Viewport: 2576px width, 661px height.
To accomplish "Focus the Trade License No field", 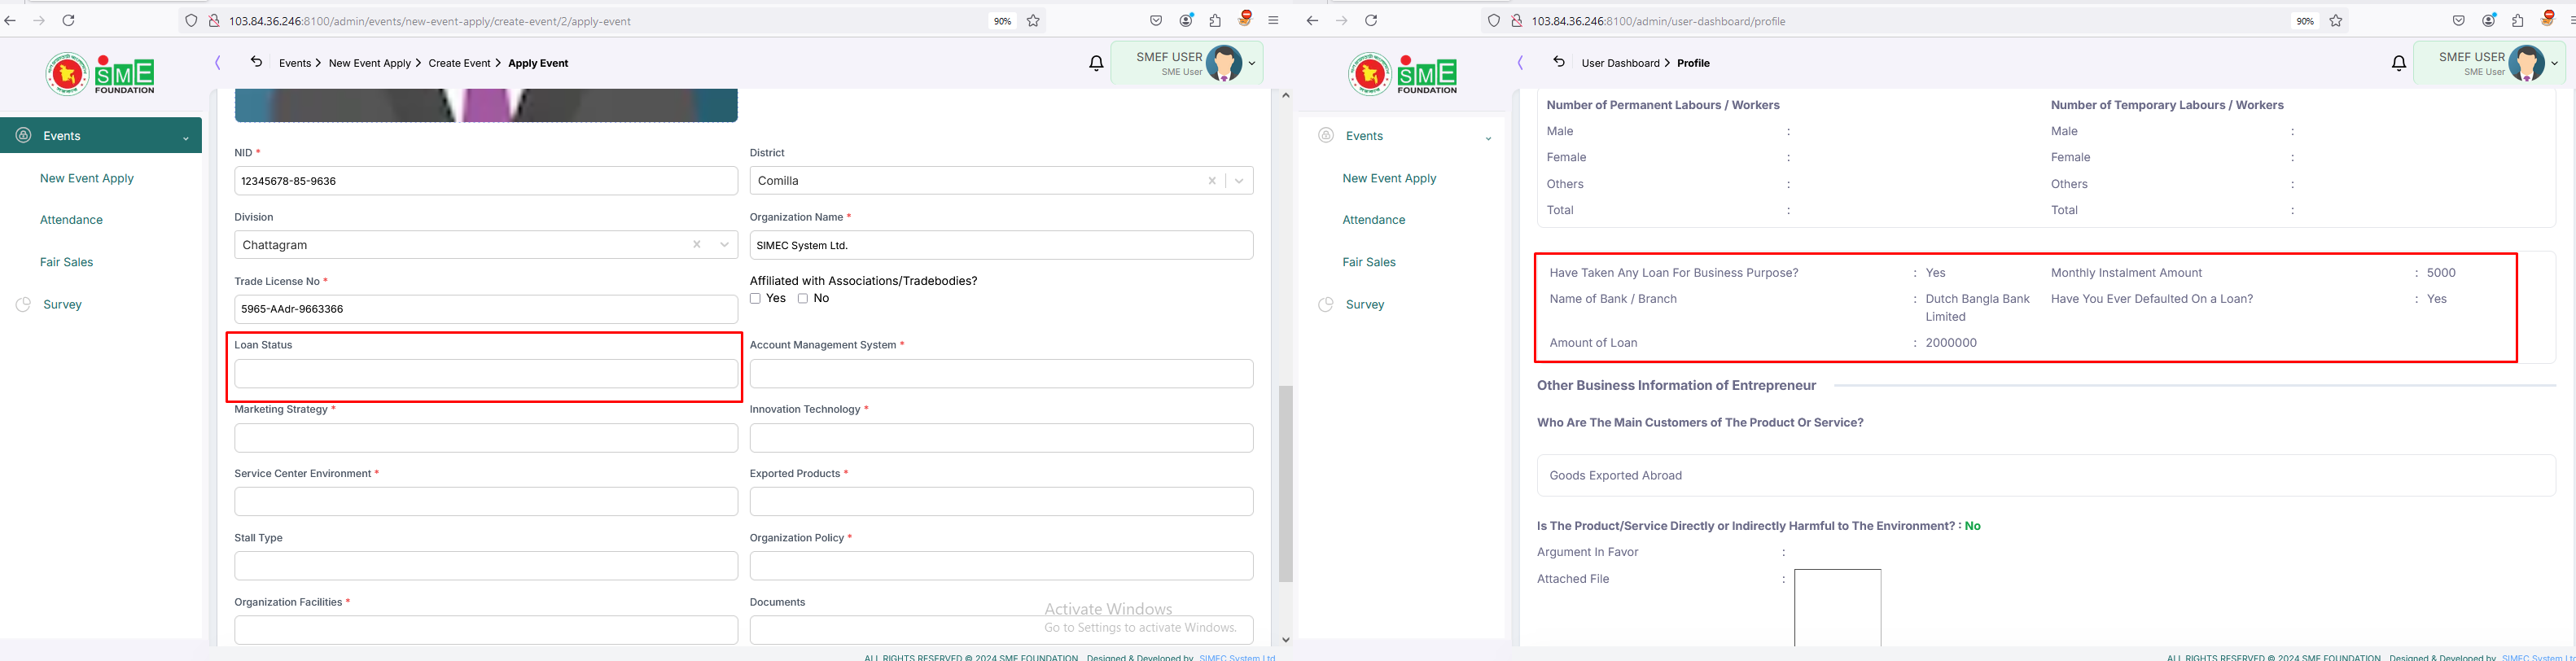I will [486, 309].
